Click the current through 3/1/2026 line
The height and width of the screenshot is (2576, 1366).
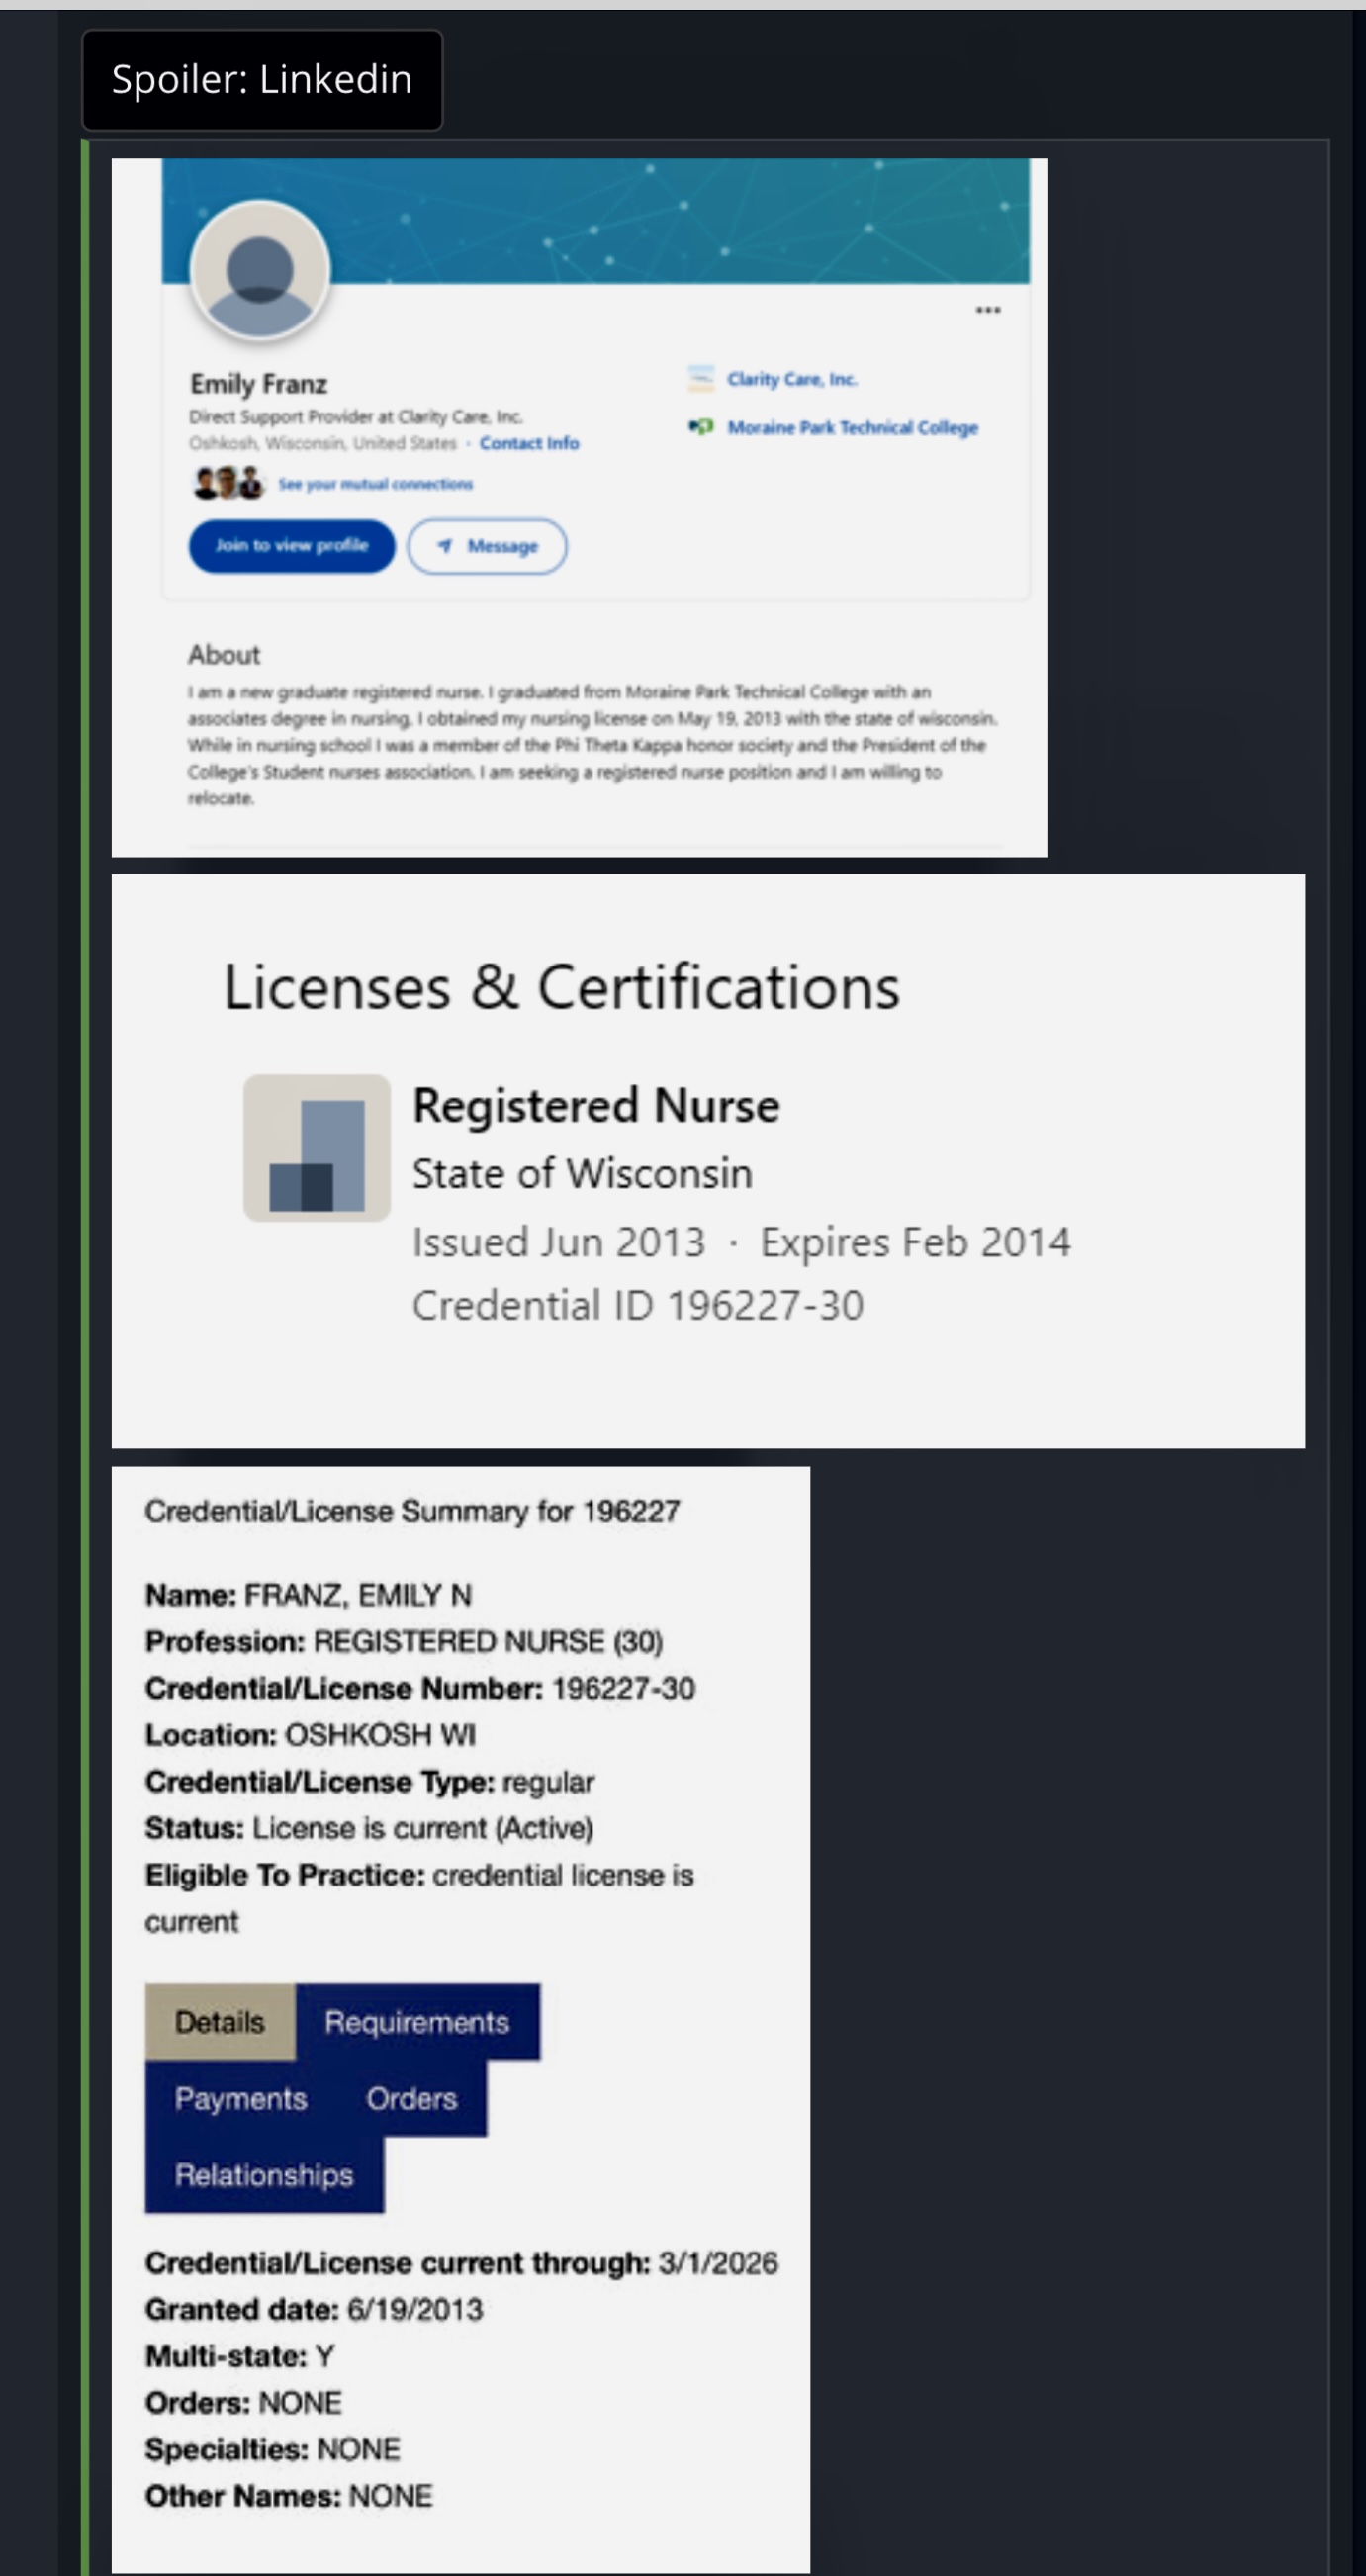461,2263
